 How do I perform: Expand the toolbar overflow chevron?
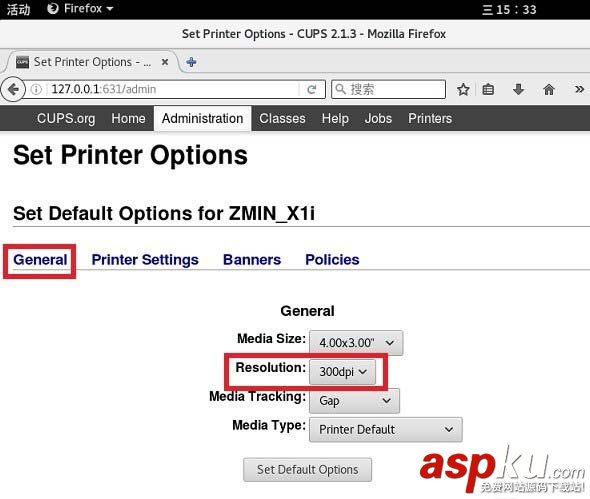pos(579,90)
